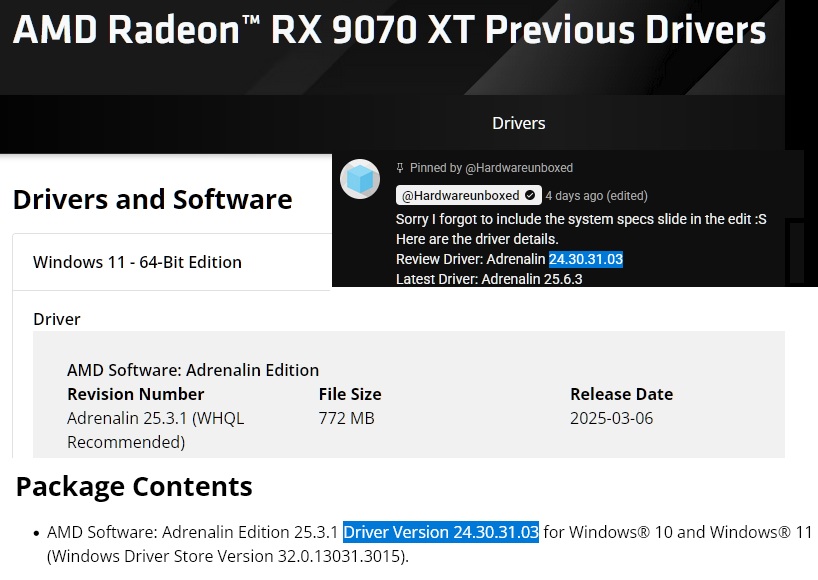Click highlighted "Driver Version 24.30.31.03" text
This screenshot has height=580, width=818.
point(441,532)
